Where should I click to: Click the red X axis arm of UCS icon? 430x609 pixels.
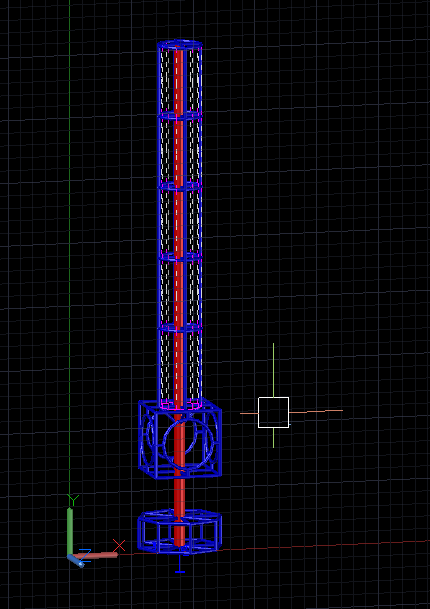pyautogui.click(x=97, y=555)
